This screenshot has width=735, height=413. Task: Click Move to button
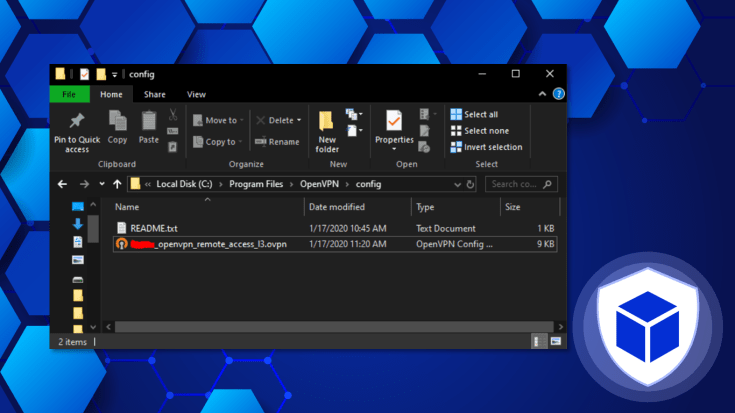coord(218,120)
